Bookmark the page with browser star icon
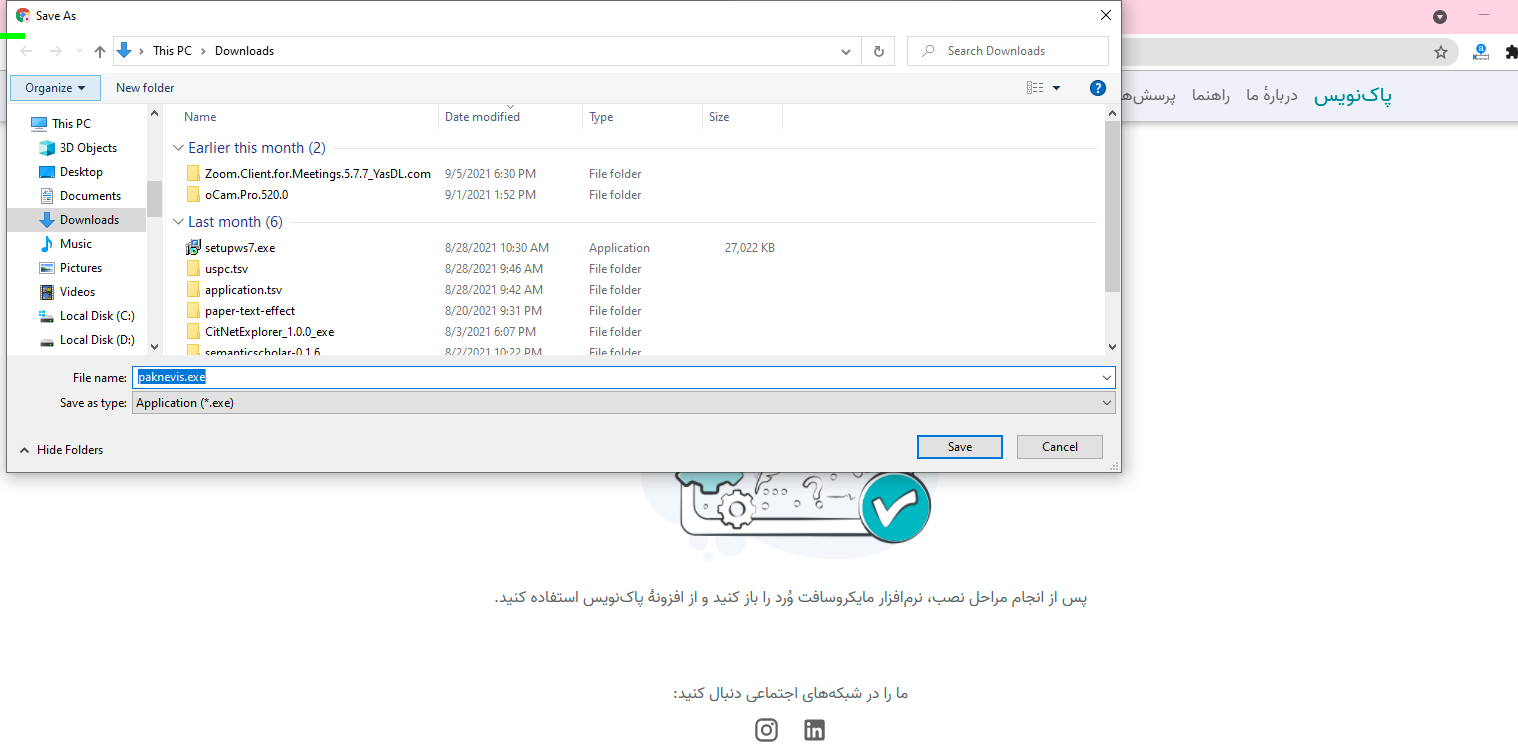This screenshot has width=1518, height=753. (x=1441, y=52)
